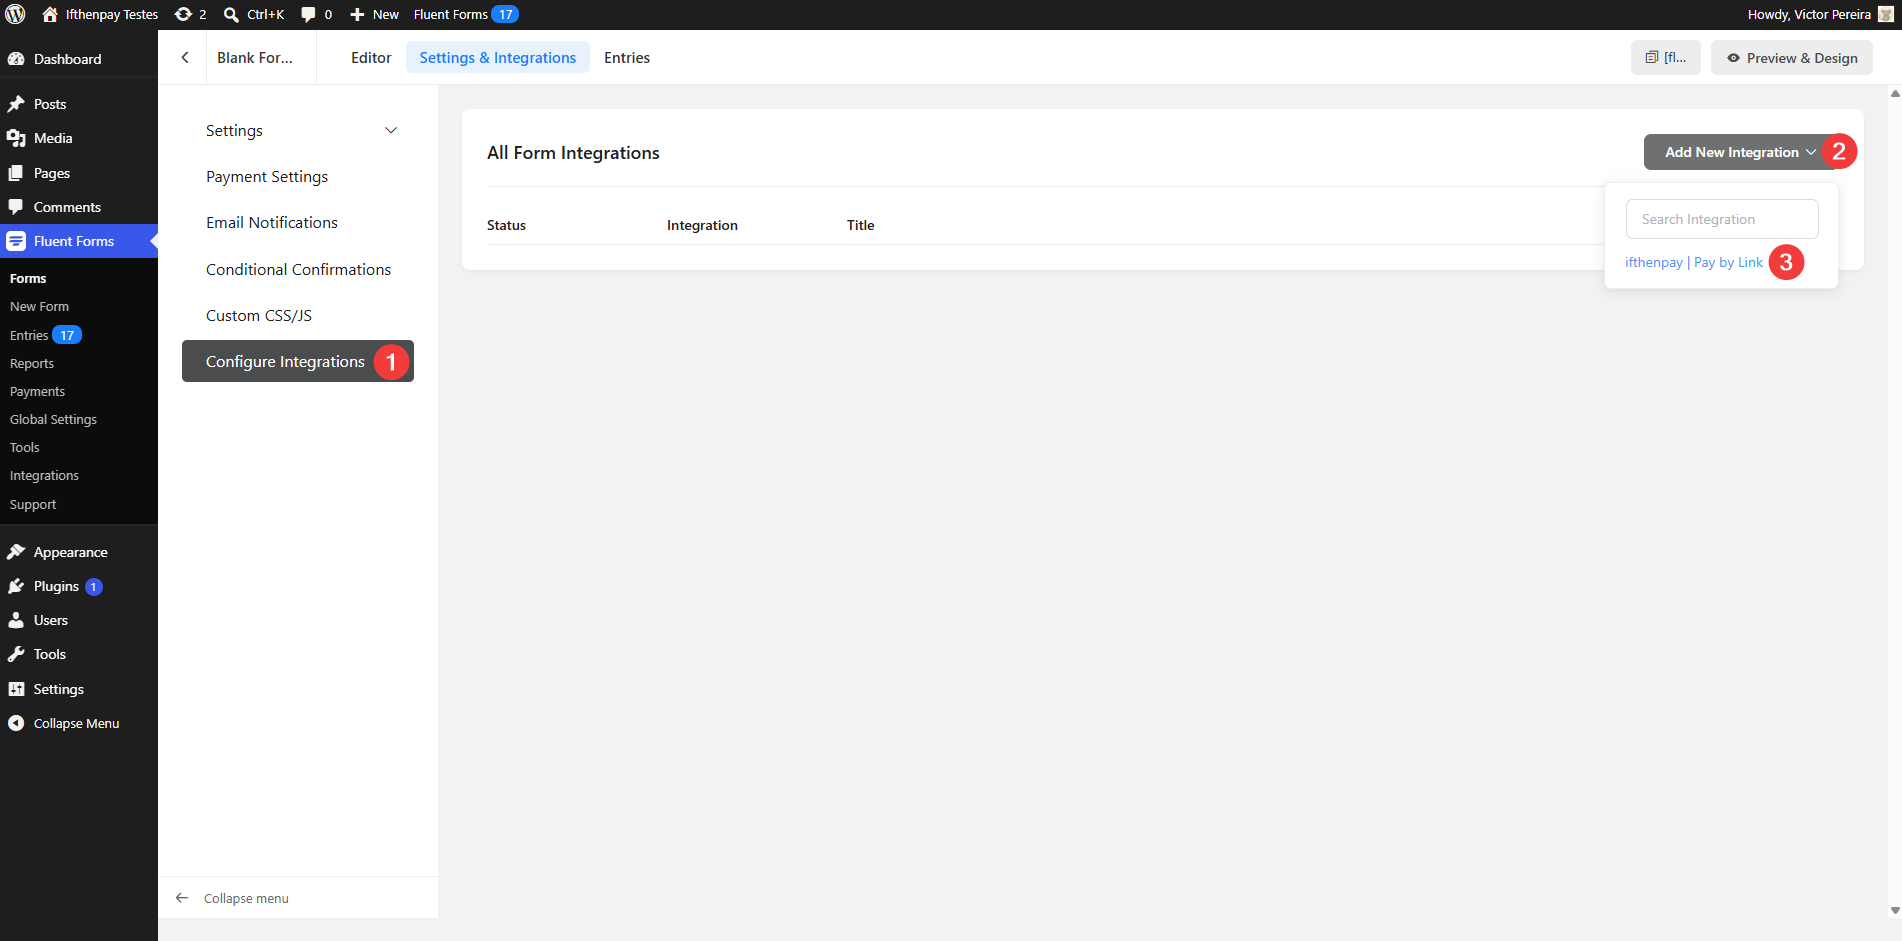Open Payments submenu link
1902x941 pixels.
pos(37,391)
